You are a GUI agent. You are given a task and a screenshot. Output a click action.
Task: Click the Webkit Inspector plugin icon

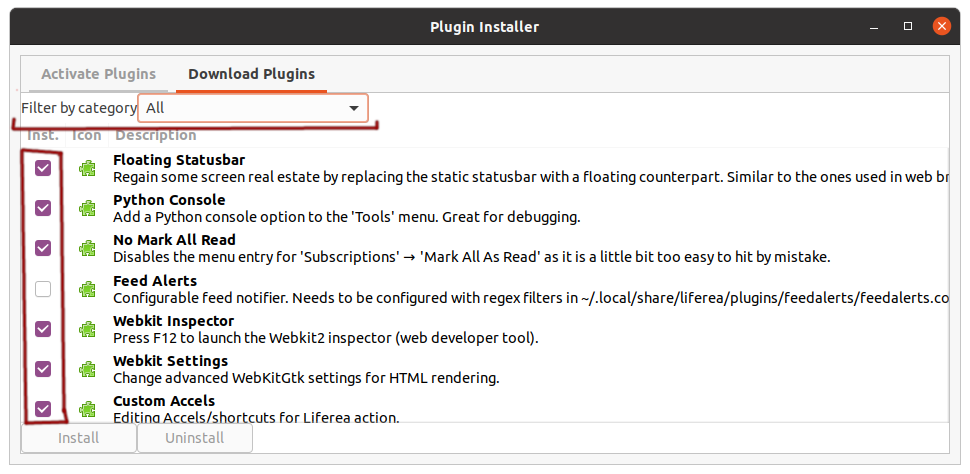(x=87, y=329)
